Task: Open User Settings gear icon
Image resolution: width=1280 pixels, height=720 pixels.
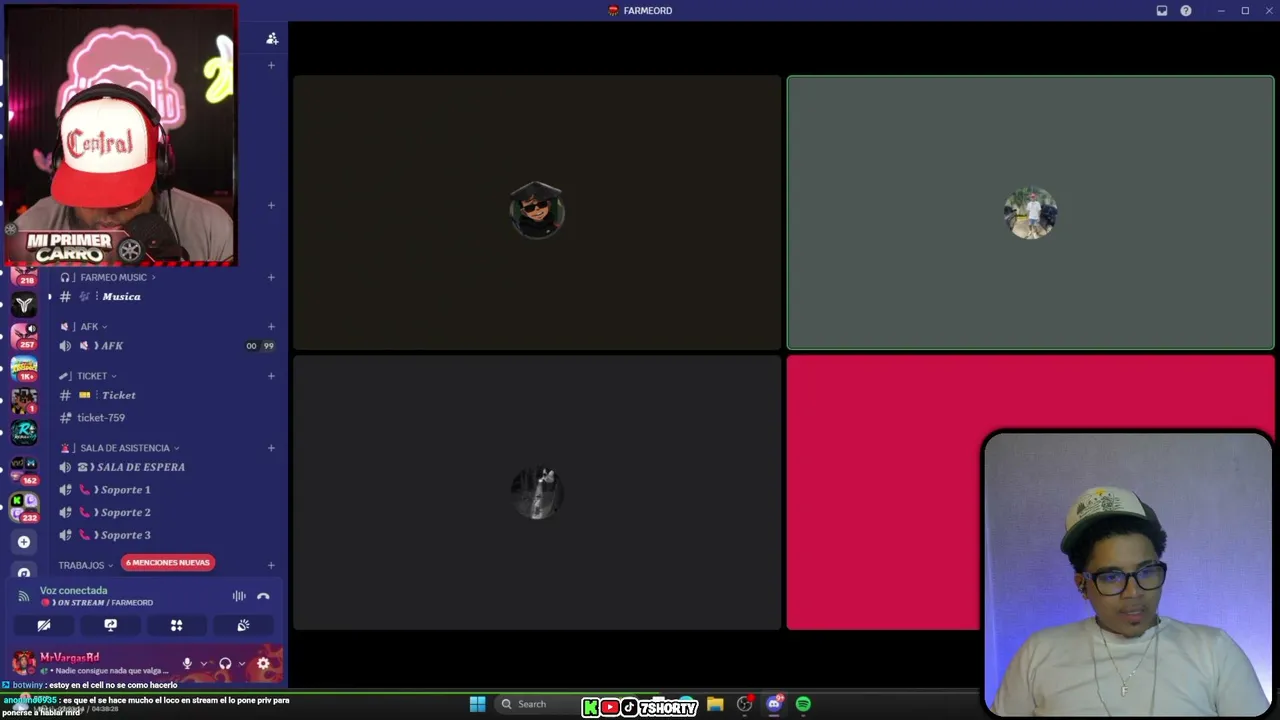Action: [x=263, y=663]
